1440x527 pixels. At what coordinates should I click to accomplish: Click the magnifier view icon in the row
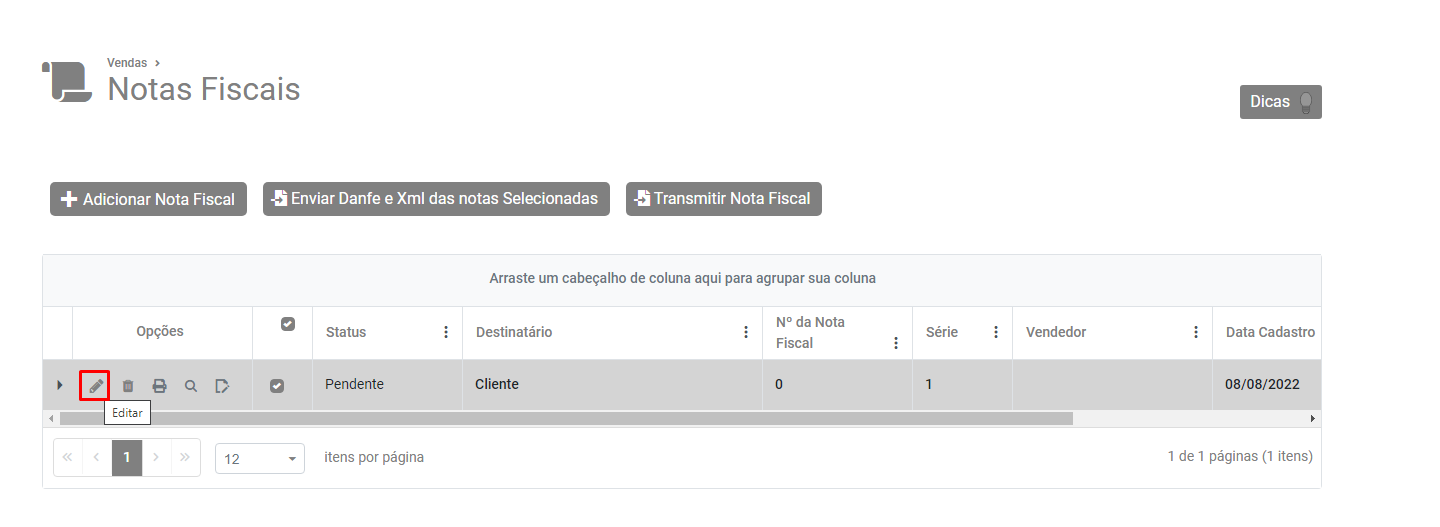[191, 385]
